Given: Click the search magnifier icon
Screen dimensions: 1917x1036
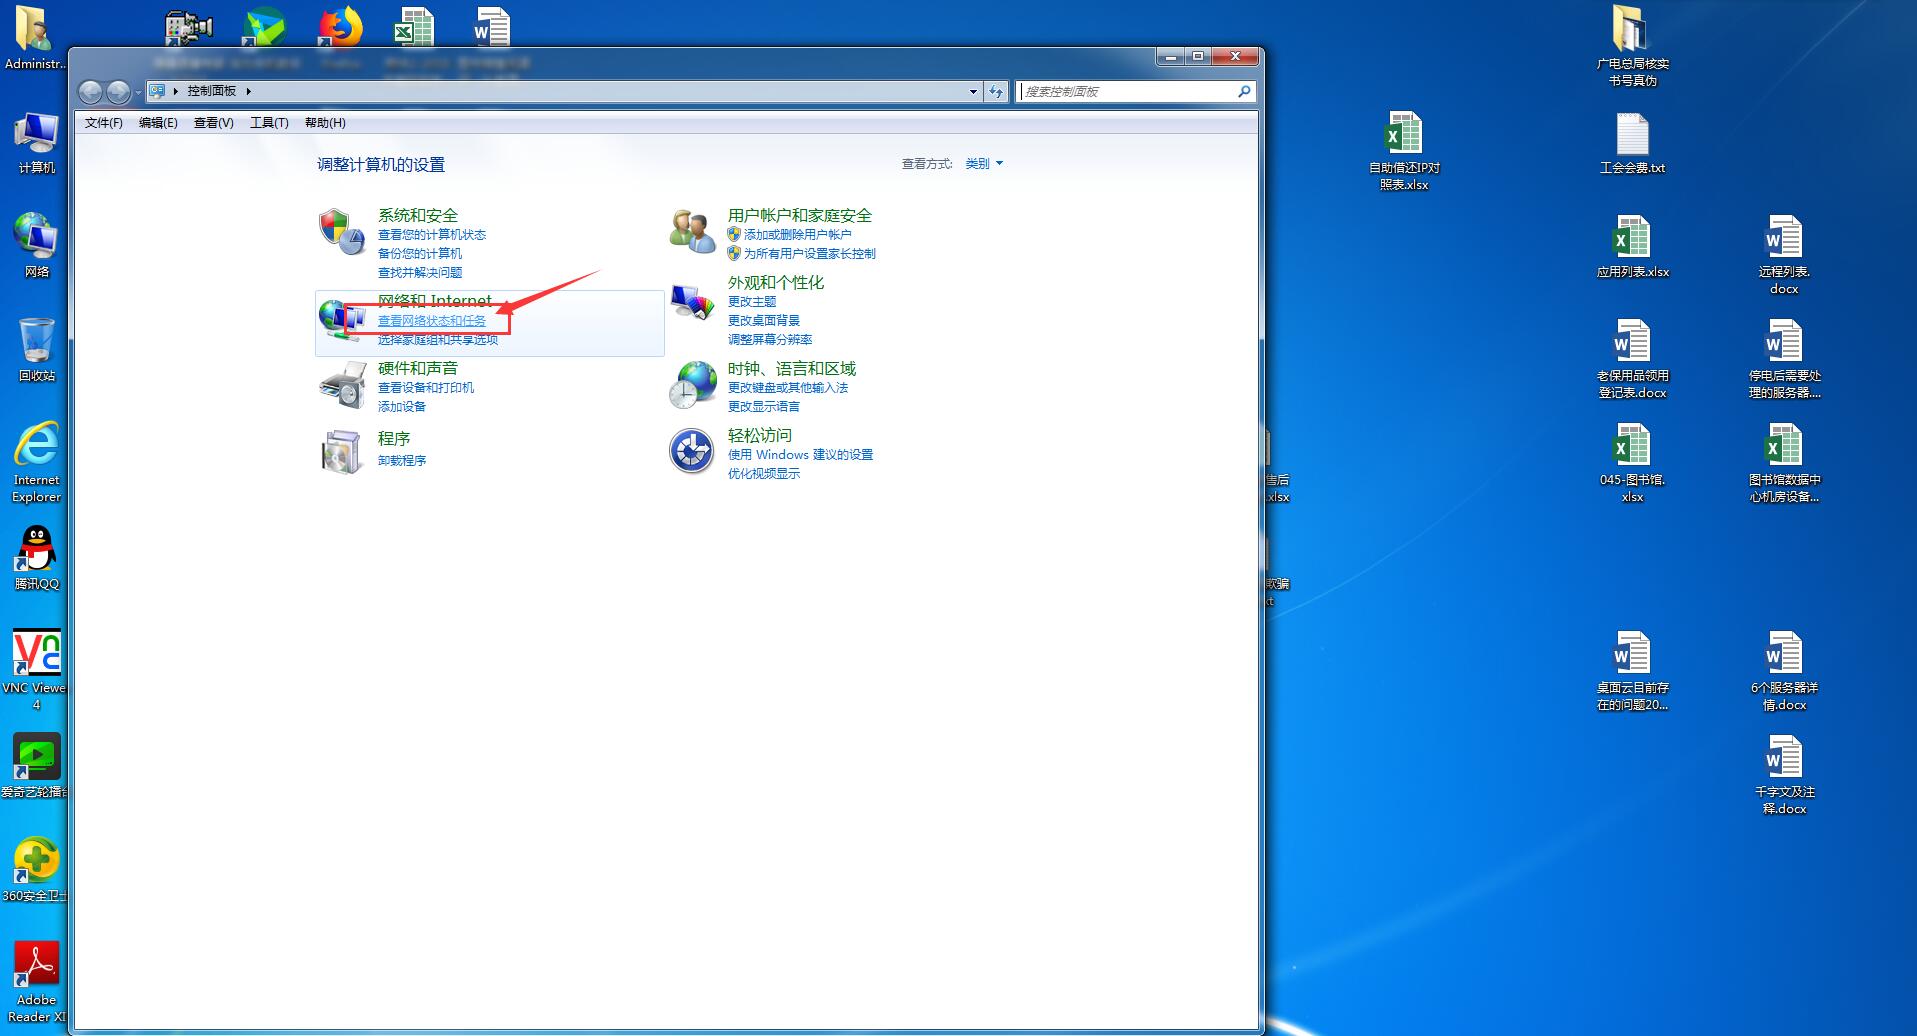Looking at the screenshot, I should (x=1244, y=91).
